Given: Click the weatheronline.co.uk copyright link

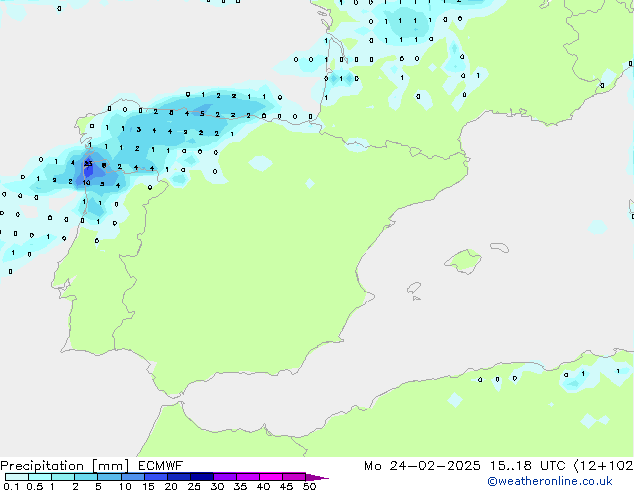Looking at the screenshot, I should [550, 481].
